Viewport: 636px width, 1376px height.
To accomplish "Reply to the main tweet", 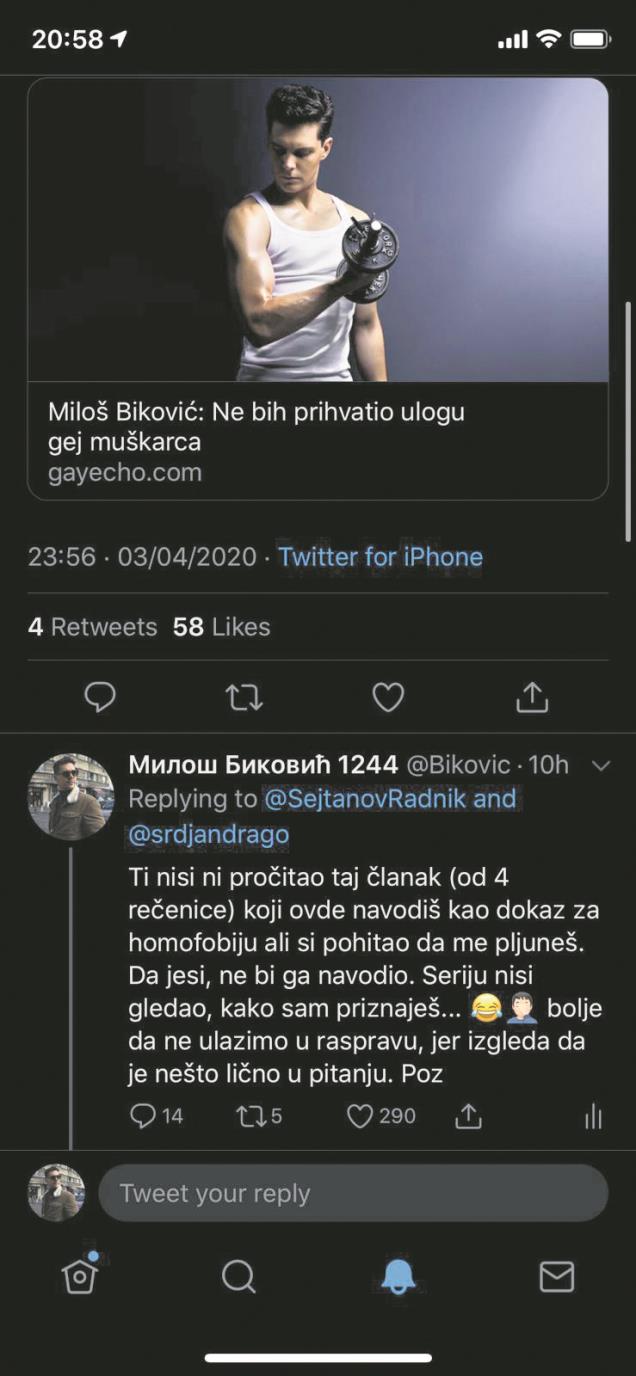I will (x=100, y=697).
